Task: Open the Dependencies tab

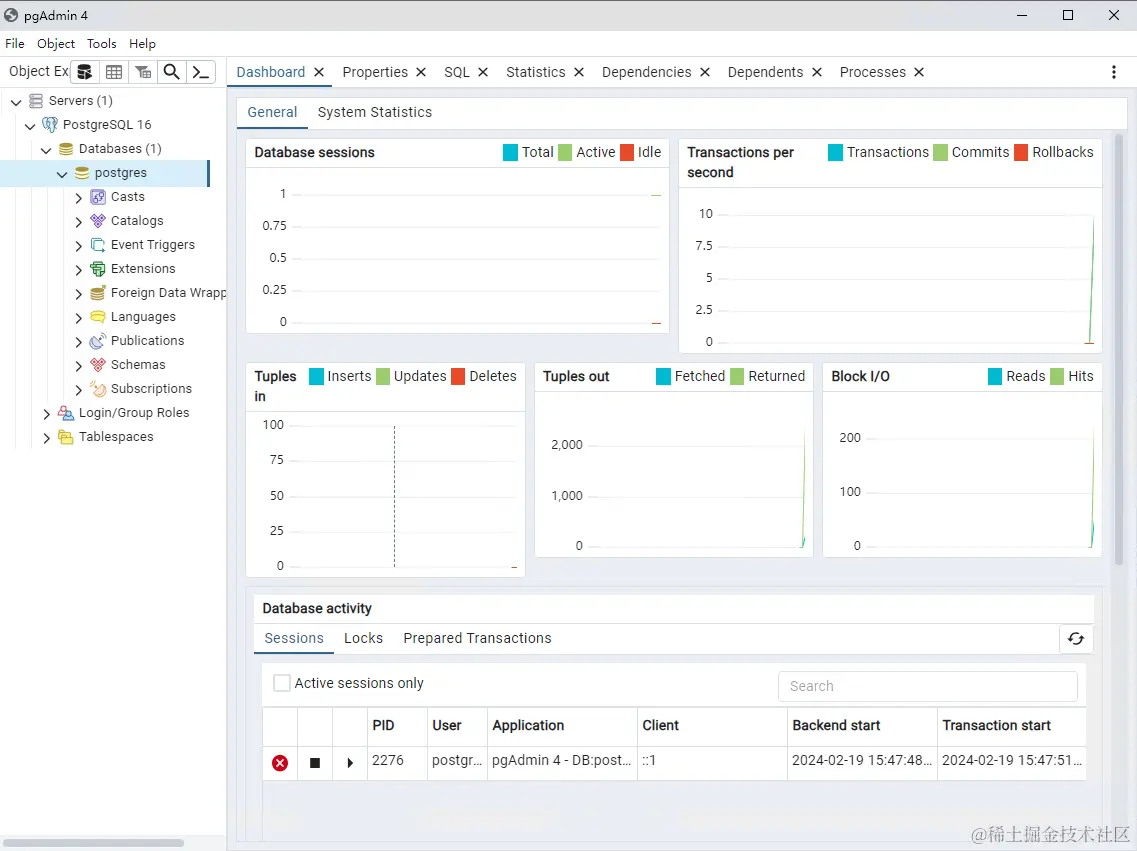Action: click(646, 72)
